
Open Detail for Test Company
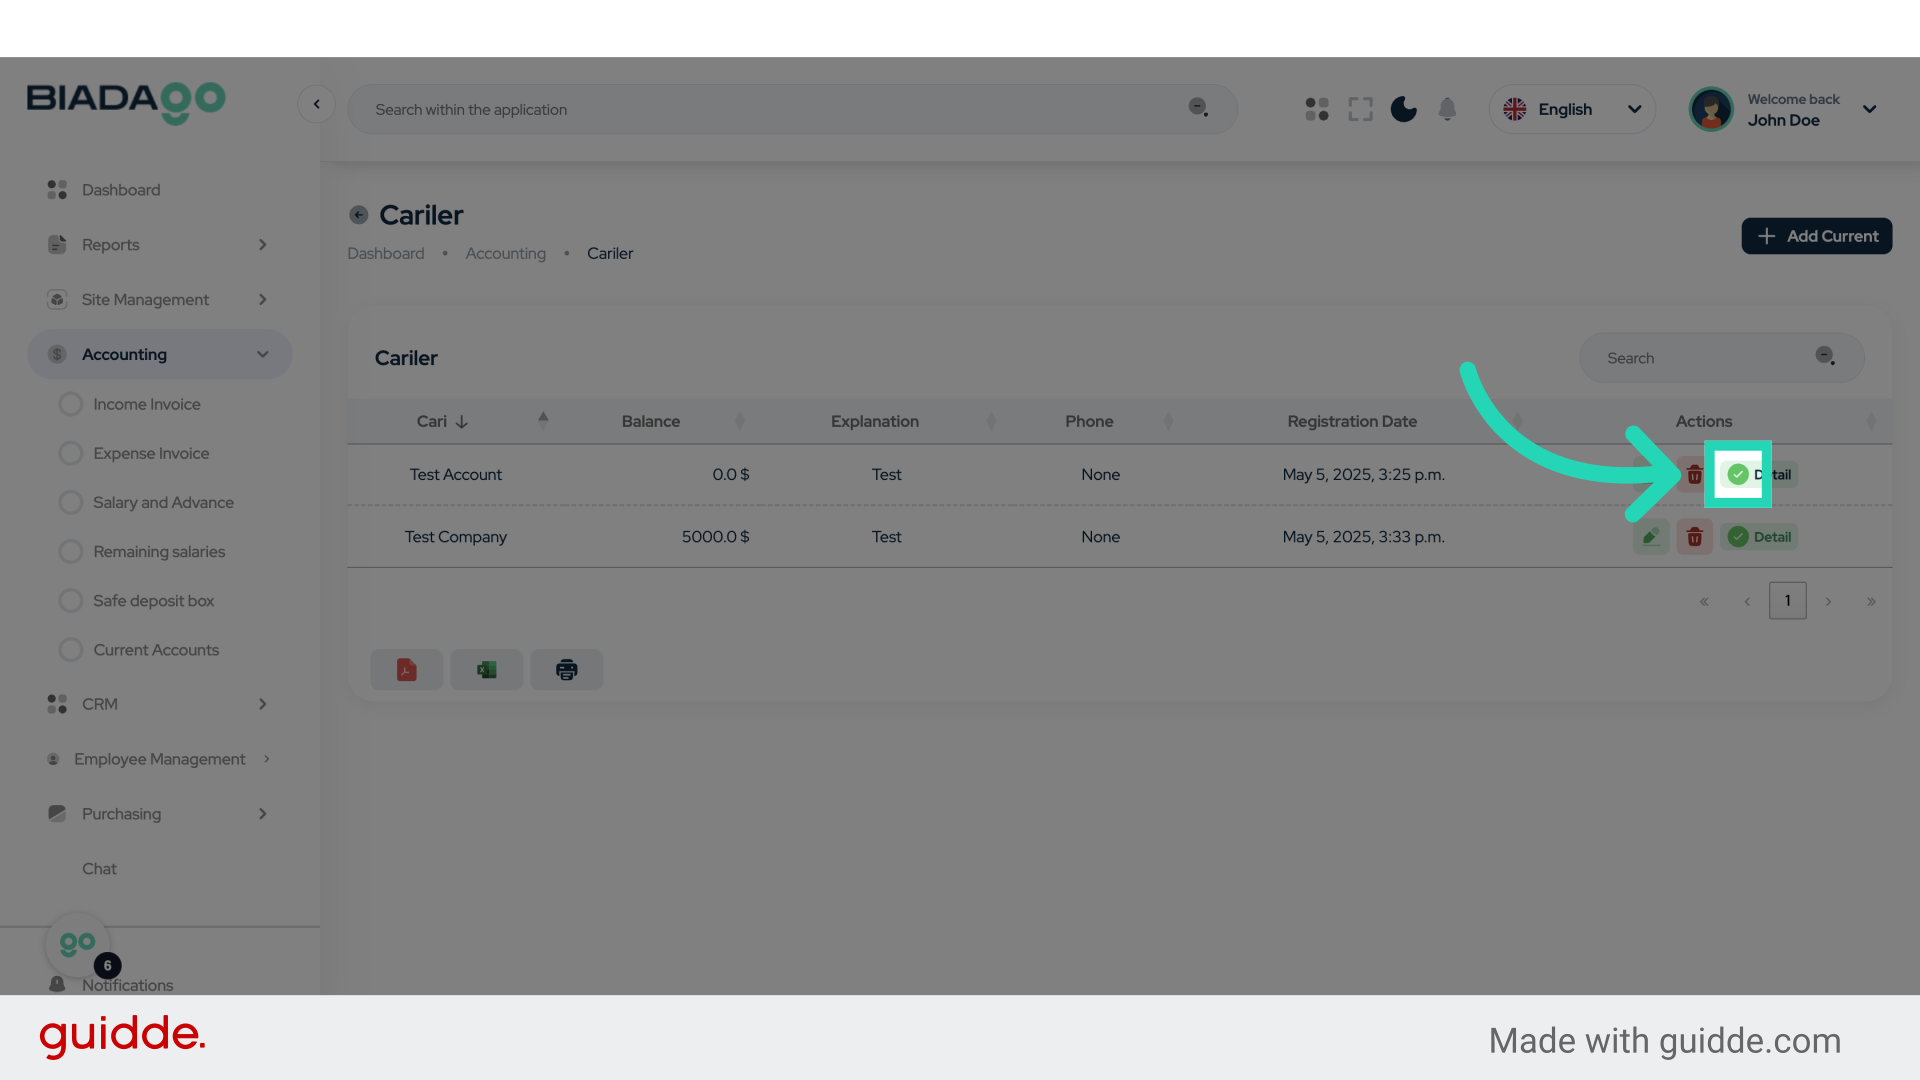tap(1760, 537)
